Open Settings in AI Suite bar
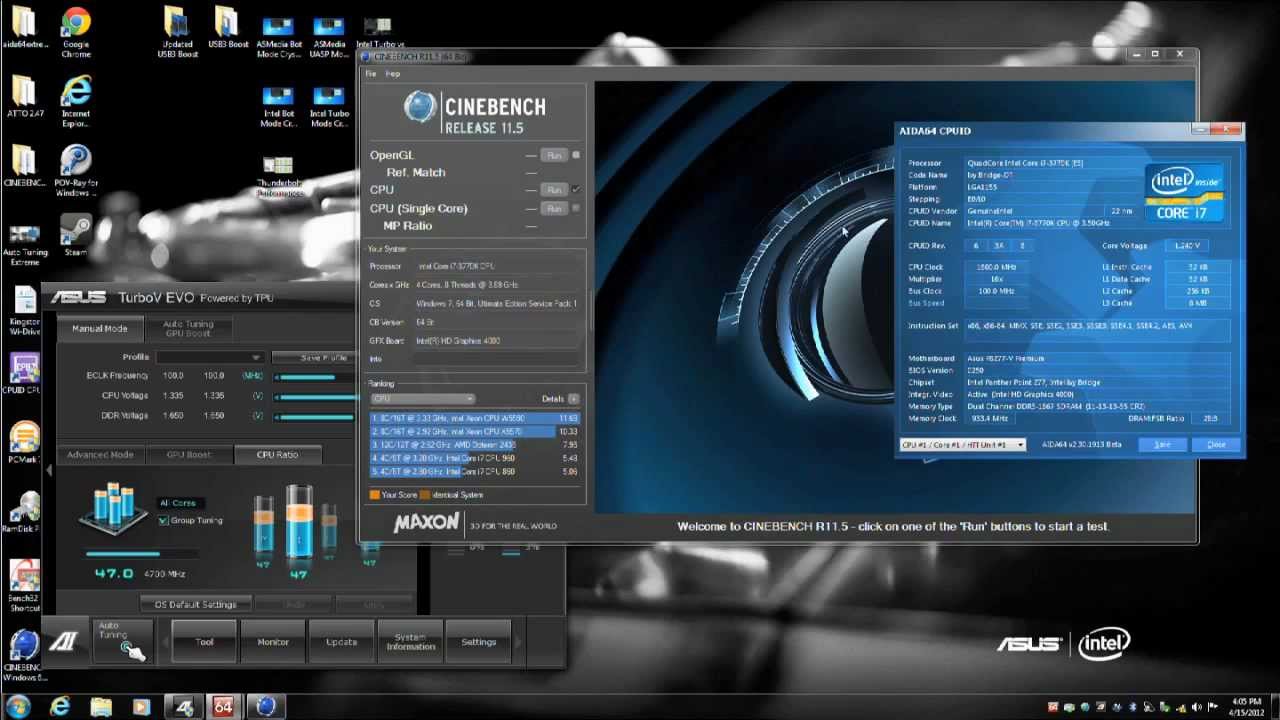Image resolution: width=1280 pixels, height=720 pixels. (478, 642)
